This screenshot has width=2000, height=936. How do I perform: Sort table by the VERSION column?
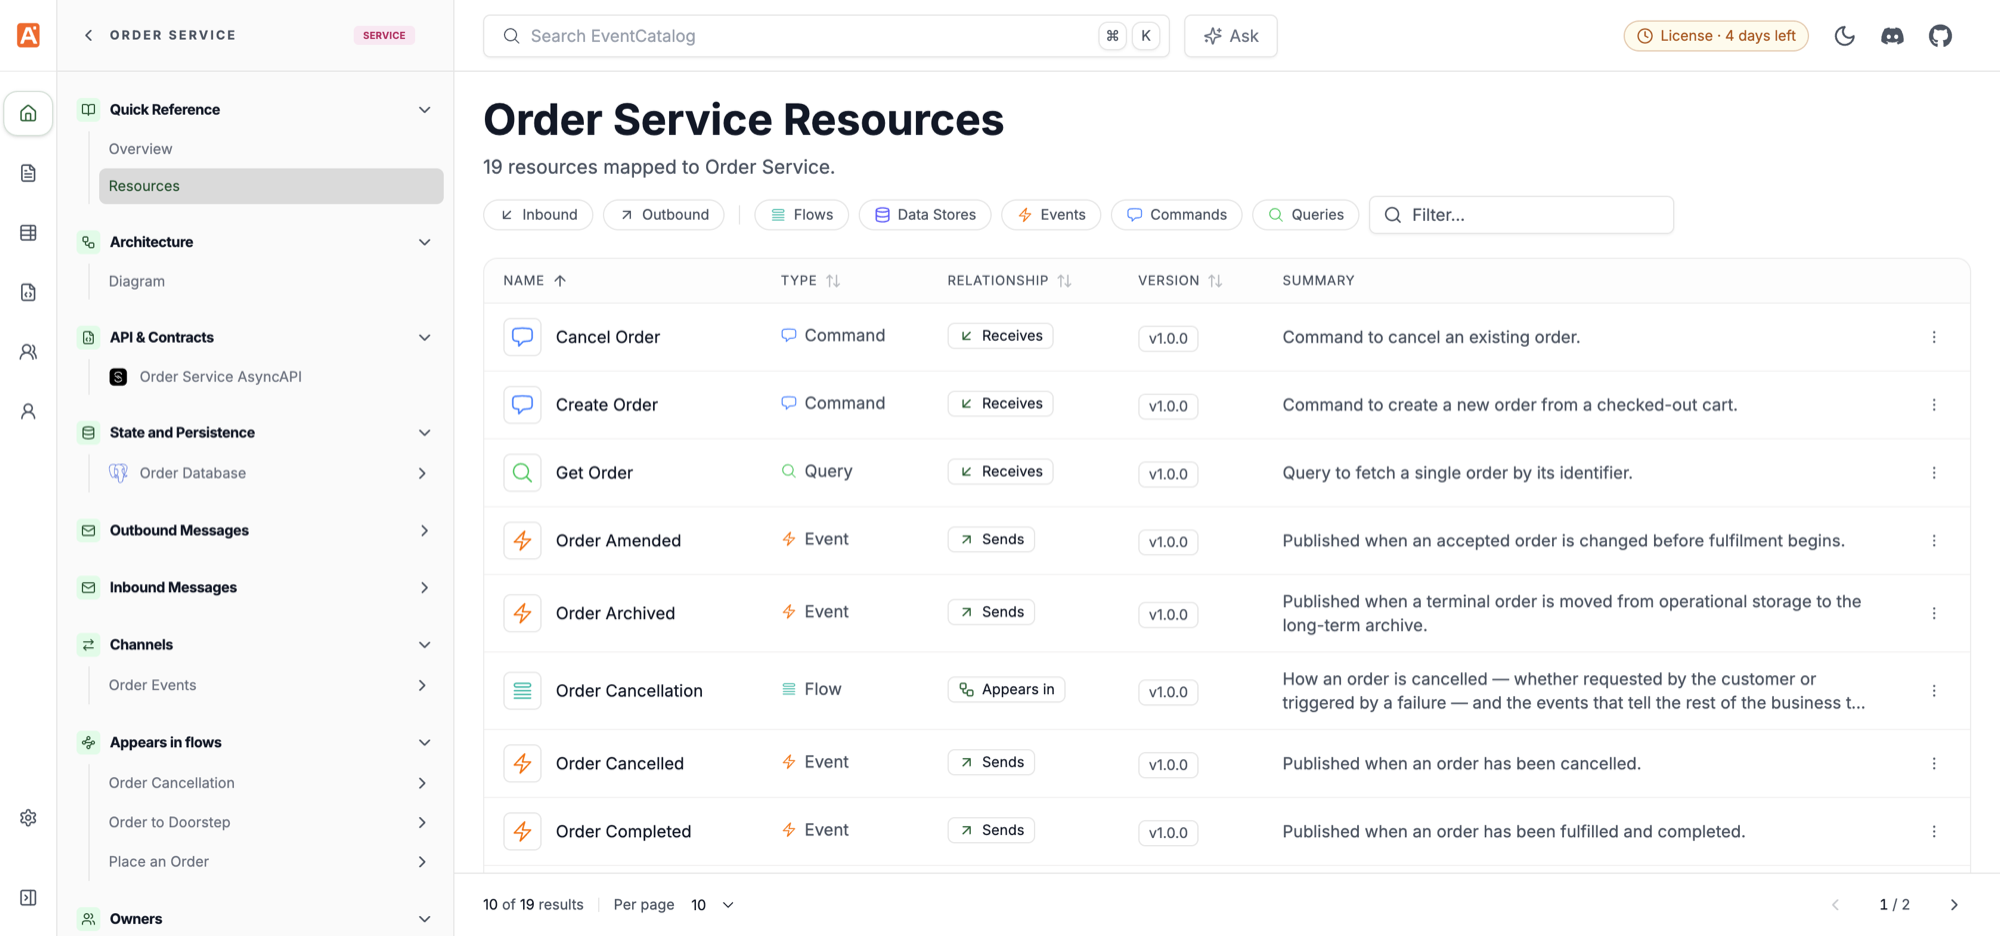1180,281
